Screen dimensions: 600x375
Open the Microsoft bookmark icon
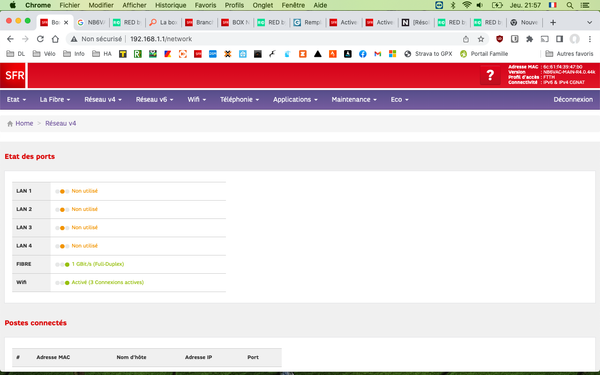392,54
